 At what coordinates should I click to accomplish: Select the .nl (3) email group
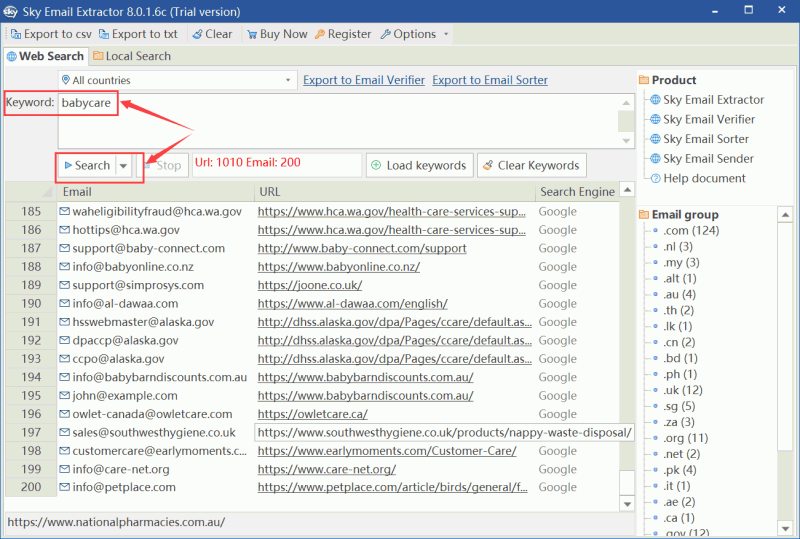678,247
